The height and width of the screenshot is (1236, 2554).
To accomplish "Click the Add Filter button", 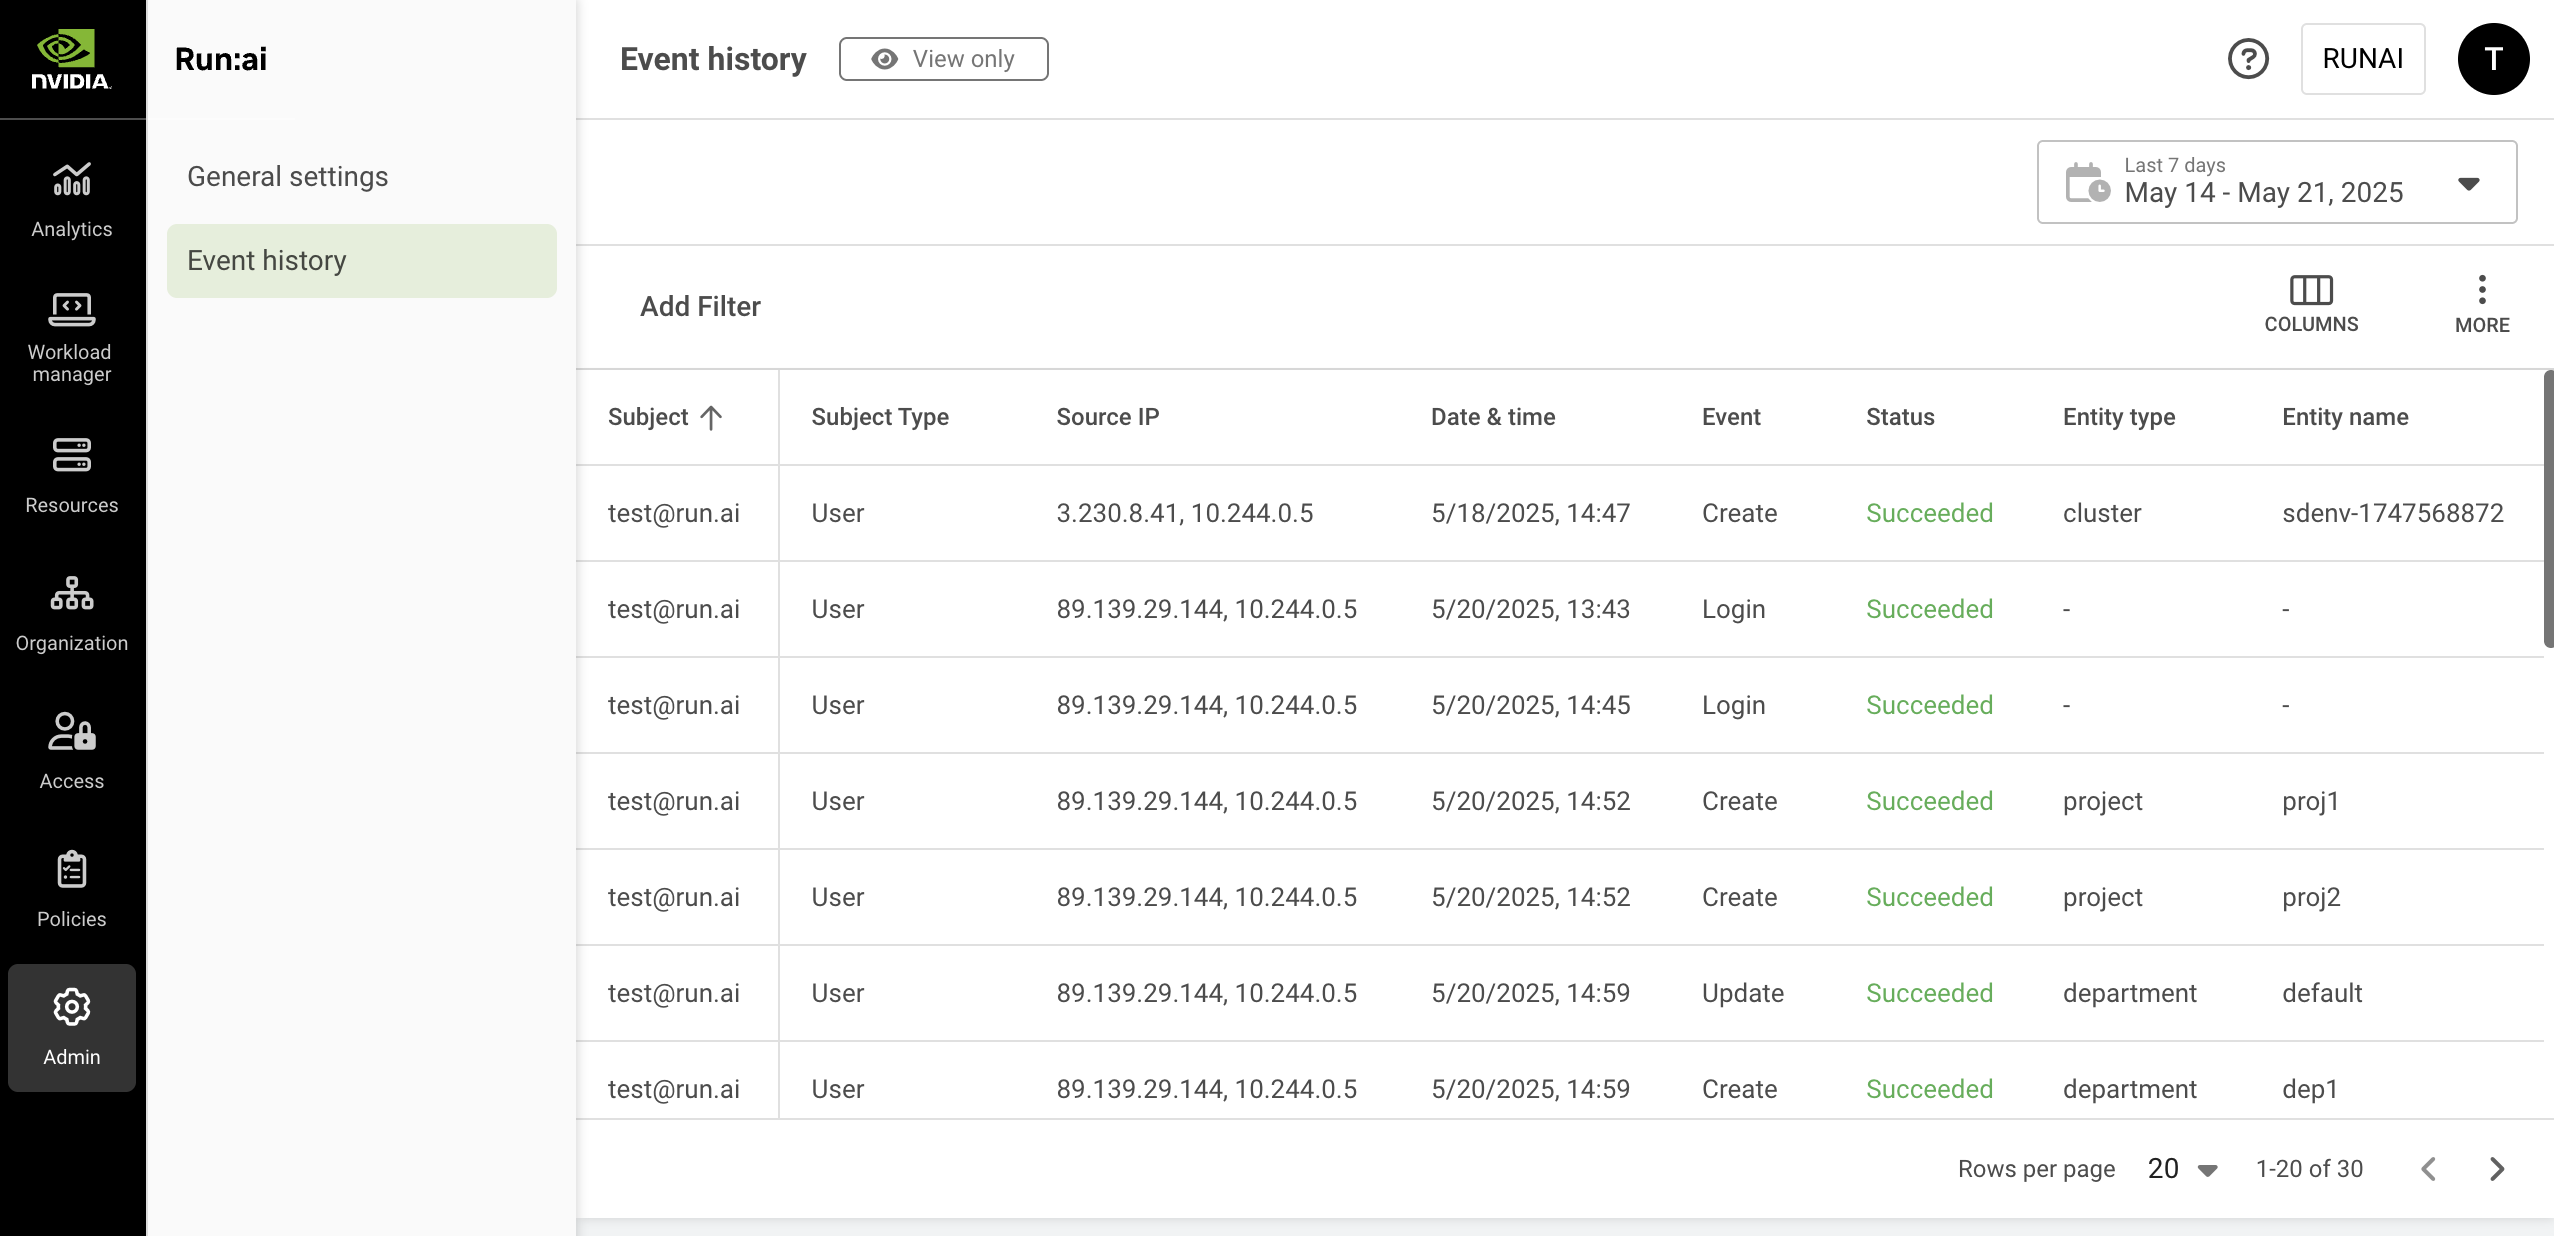I will (x=700, y=306).
